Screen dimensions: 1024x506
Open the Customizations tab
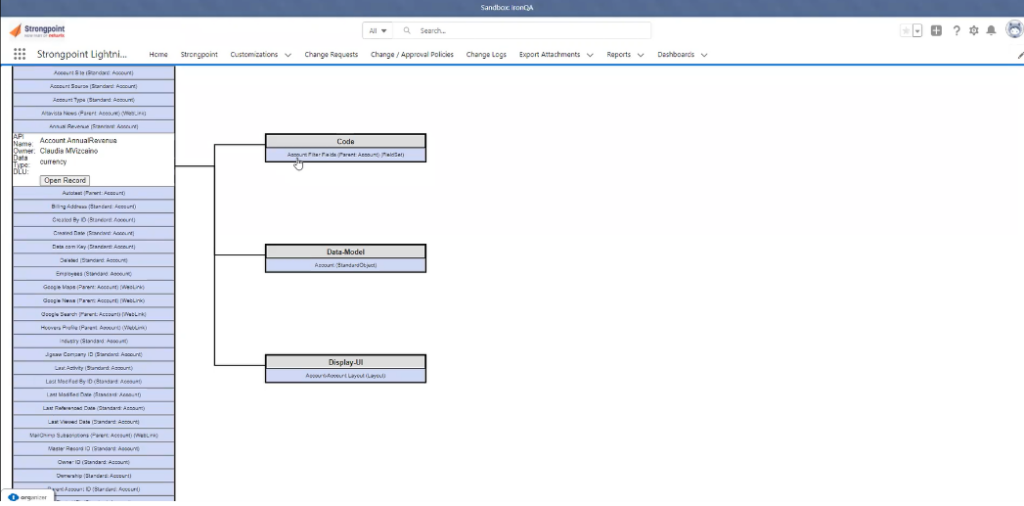(254, 55)
